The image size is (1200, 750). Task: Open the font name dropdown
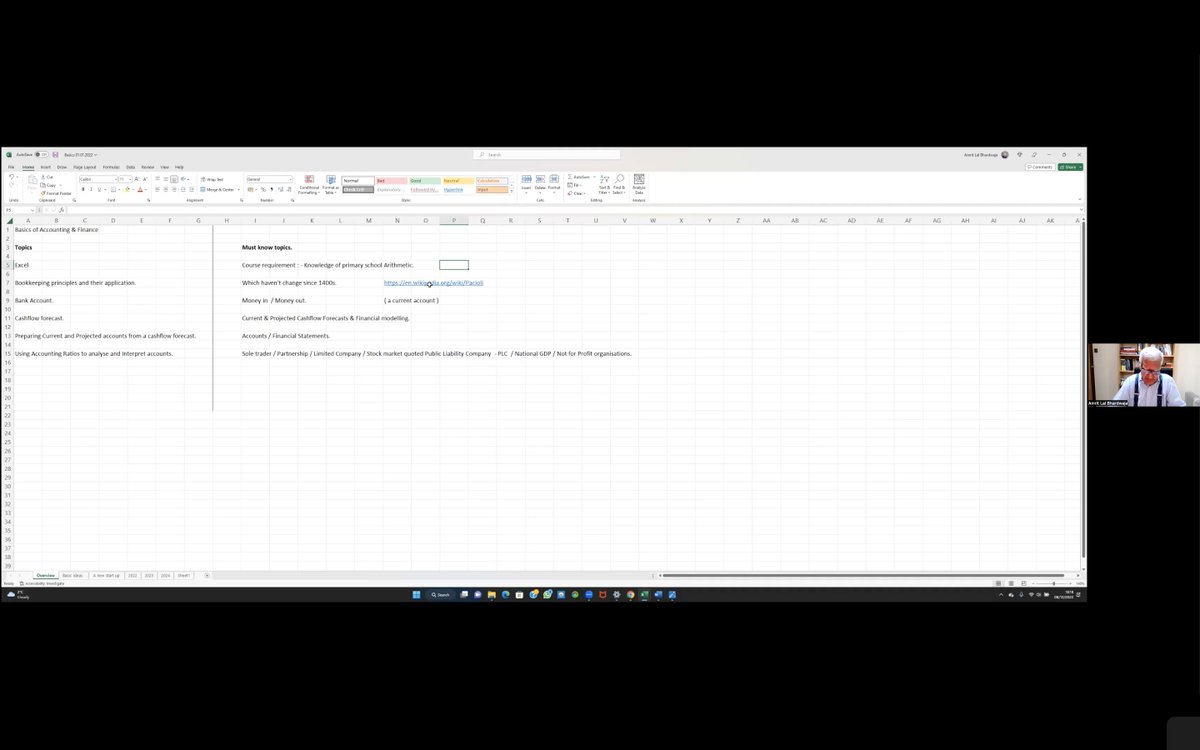click(115, 179)
